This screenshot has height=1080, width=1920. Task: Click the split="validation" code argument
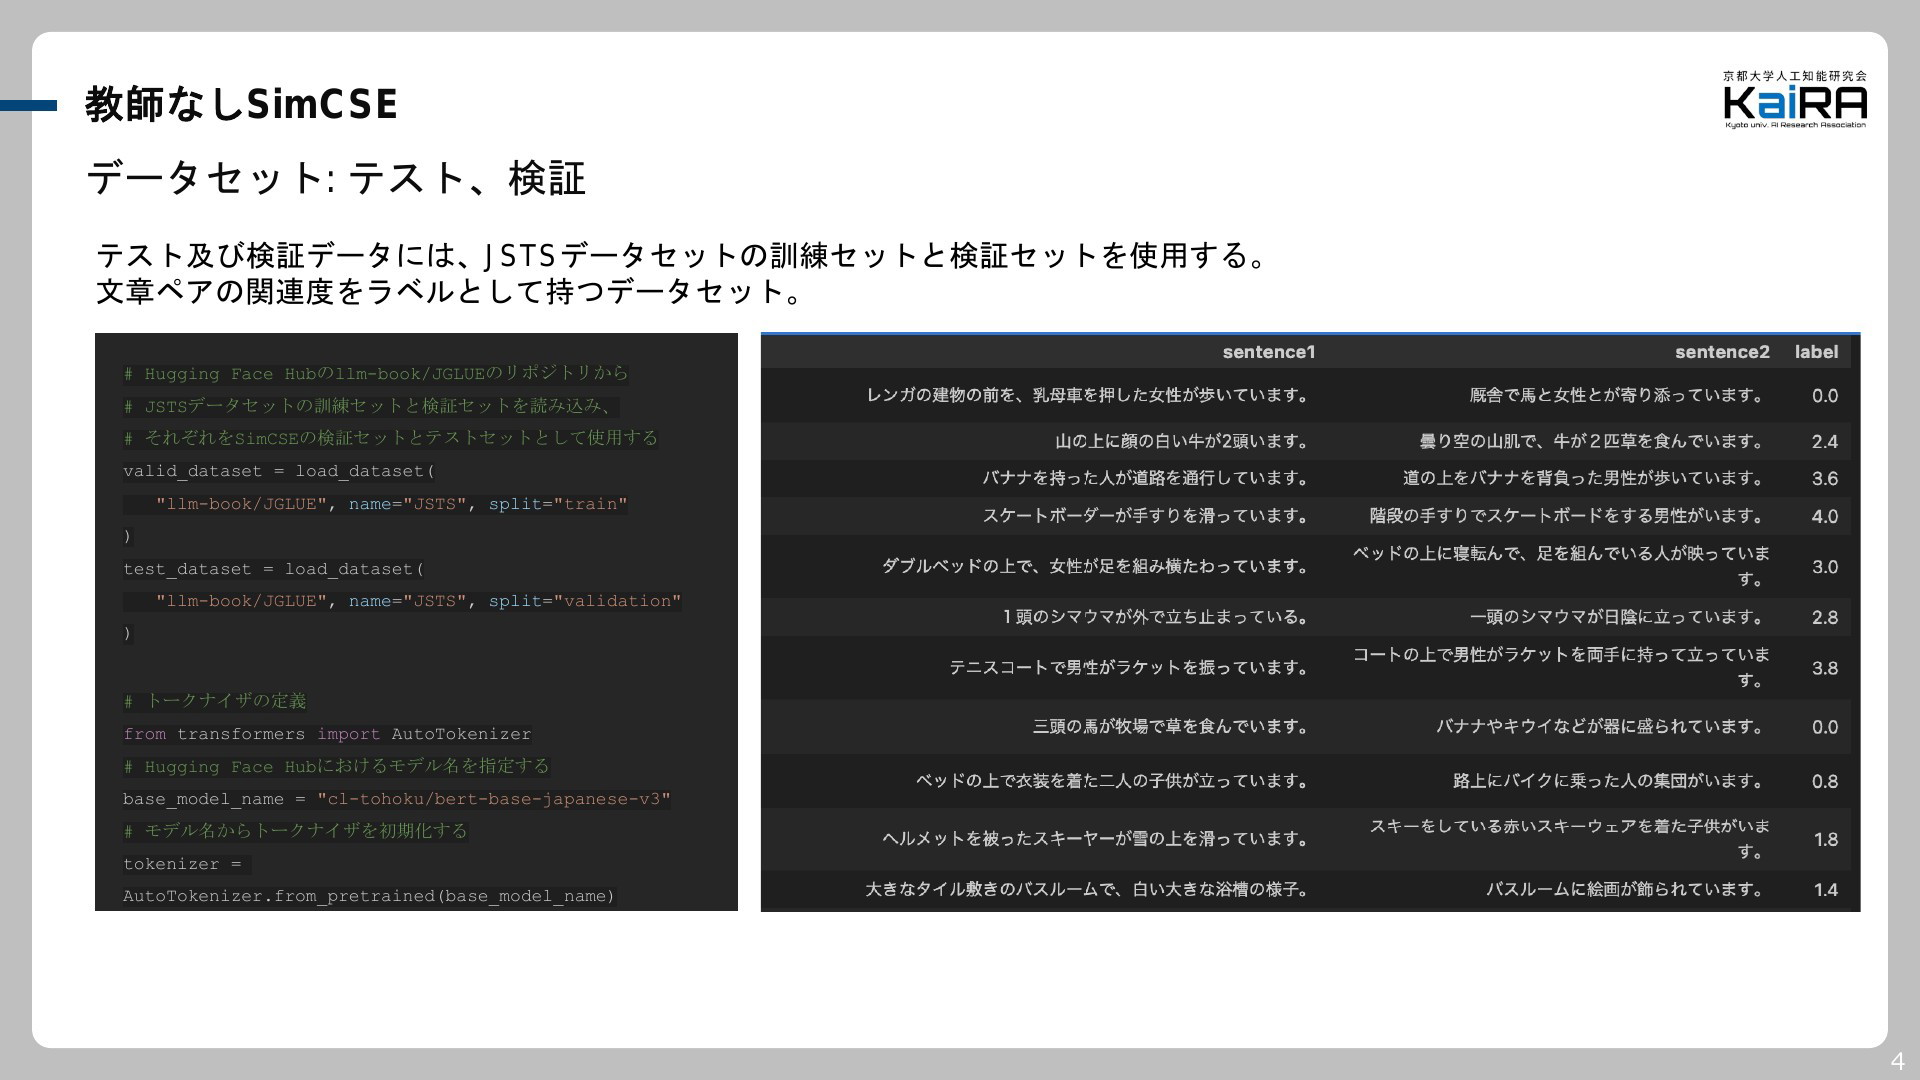585,601
